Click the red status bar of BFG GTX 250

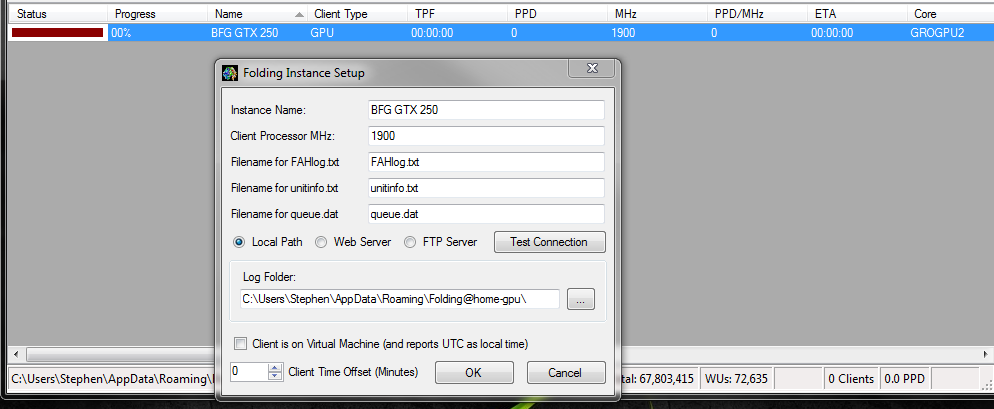[57, 32]
